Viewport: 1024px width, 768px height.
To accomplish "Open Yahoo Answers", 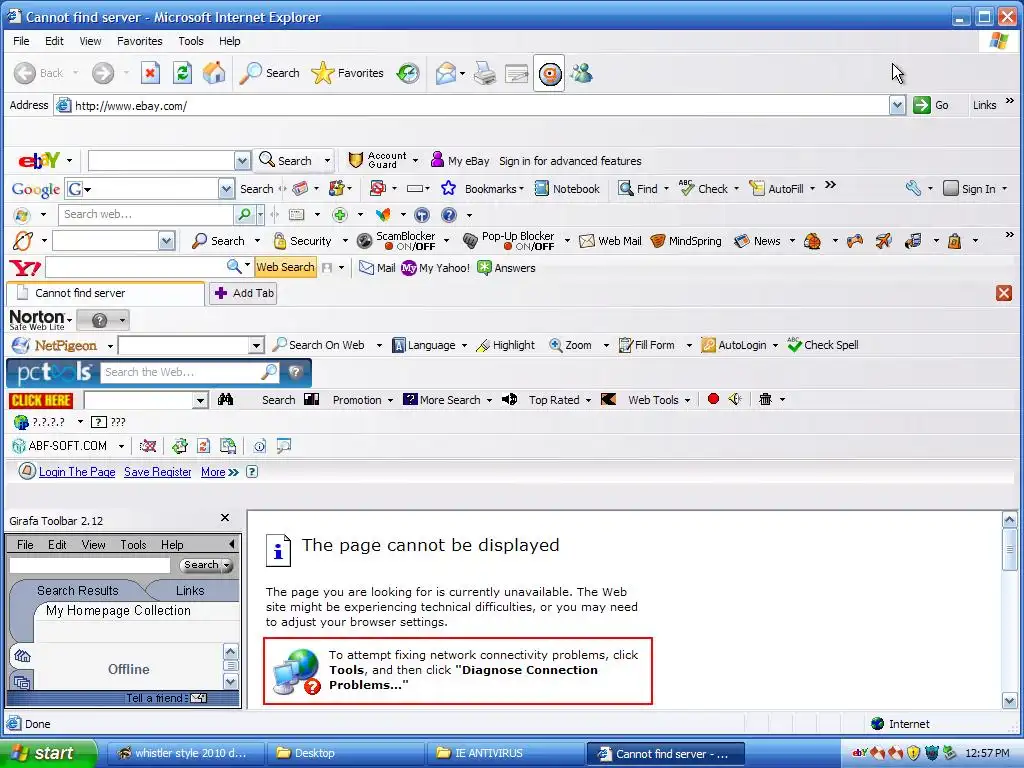I will [x=506, y=268].
